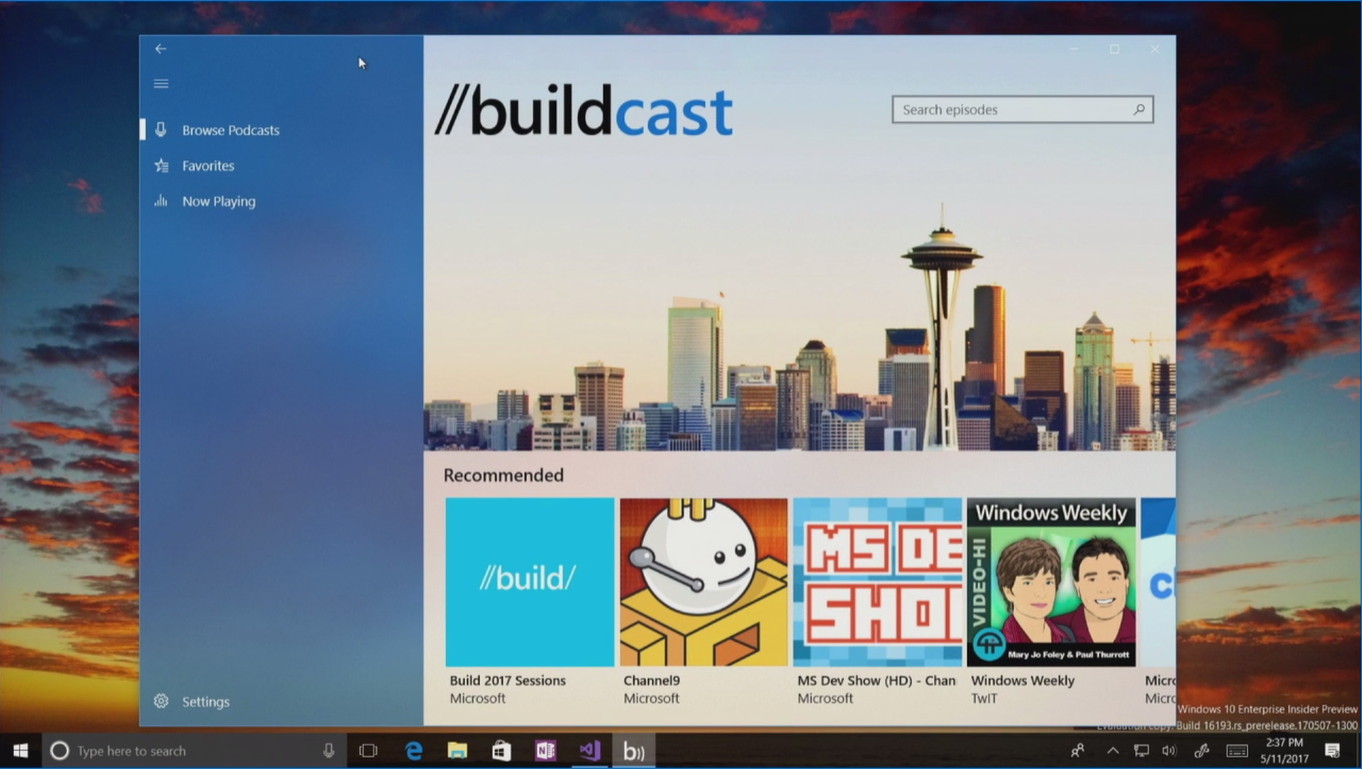Open the Browse Podcasts section
Viewport: 1362px width, 769px height.
pyautogui.click(x=282, y=130)
